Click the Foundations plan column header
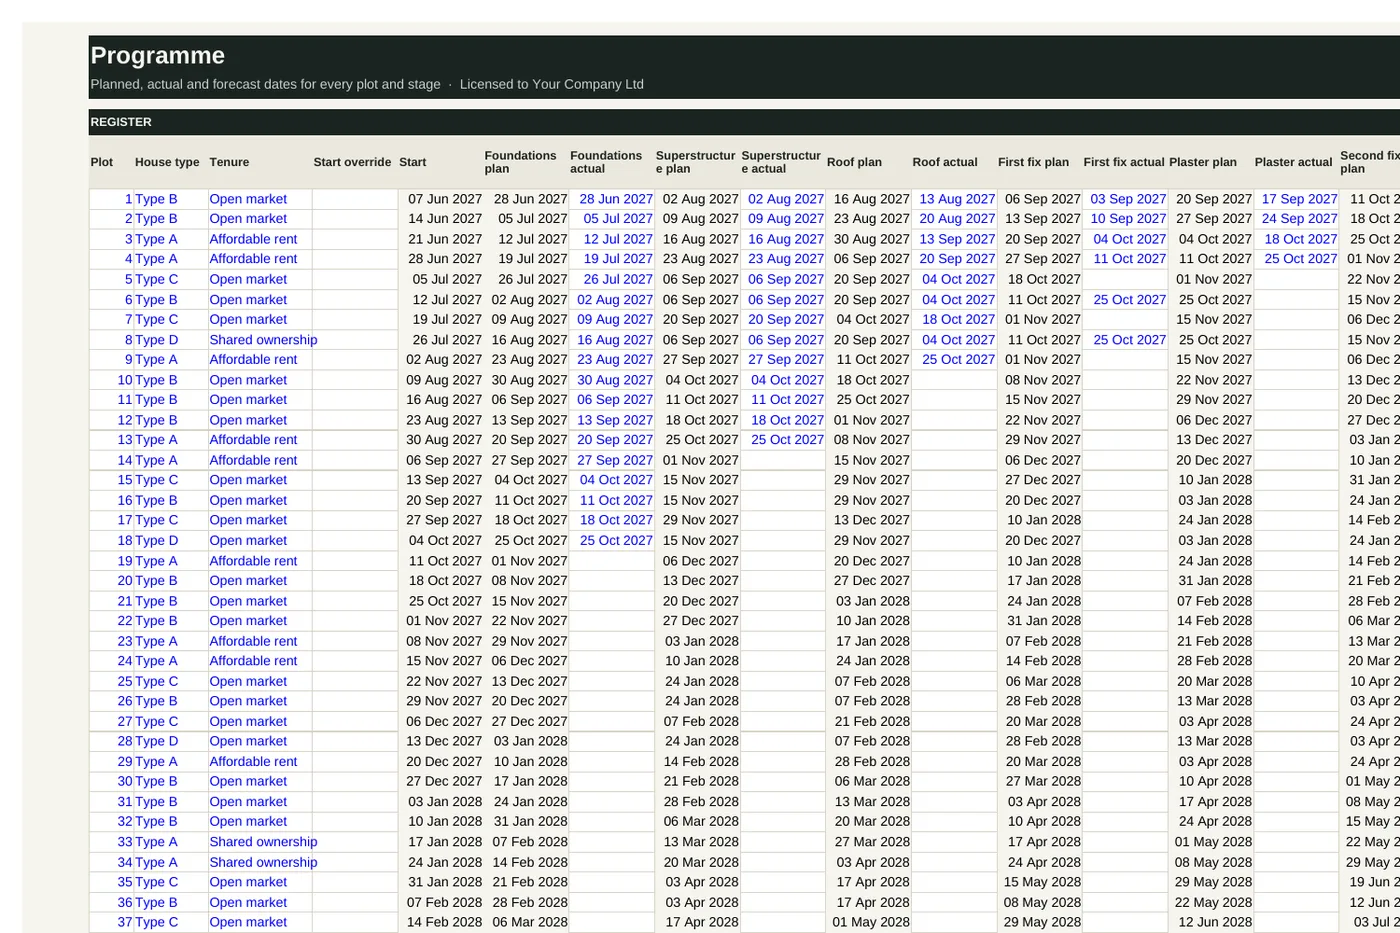 tap(520, 162)
